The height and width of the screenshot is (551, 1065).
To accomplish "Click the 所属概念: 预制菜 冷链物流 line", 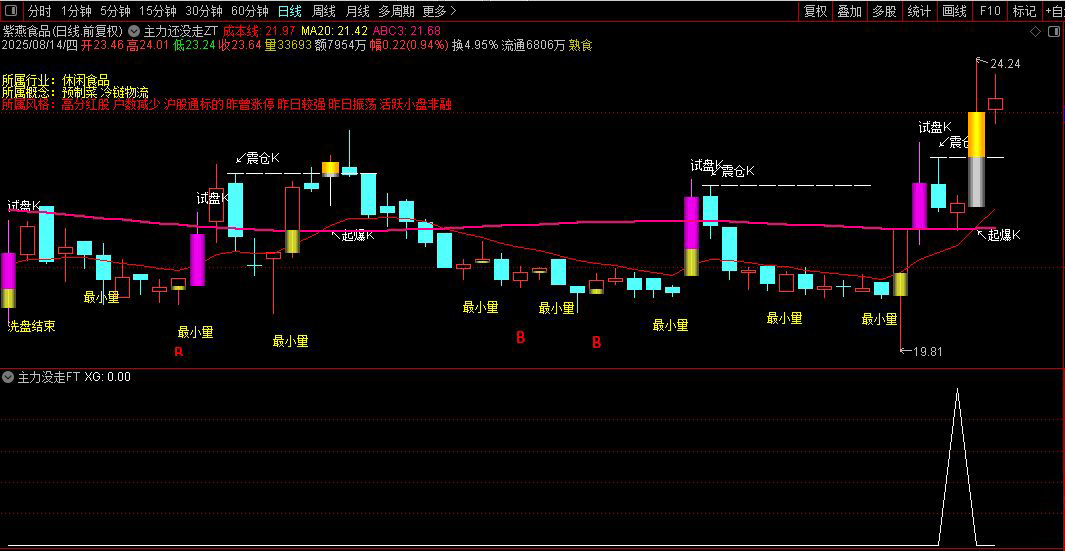I will (75, 92).
